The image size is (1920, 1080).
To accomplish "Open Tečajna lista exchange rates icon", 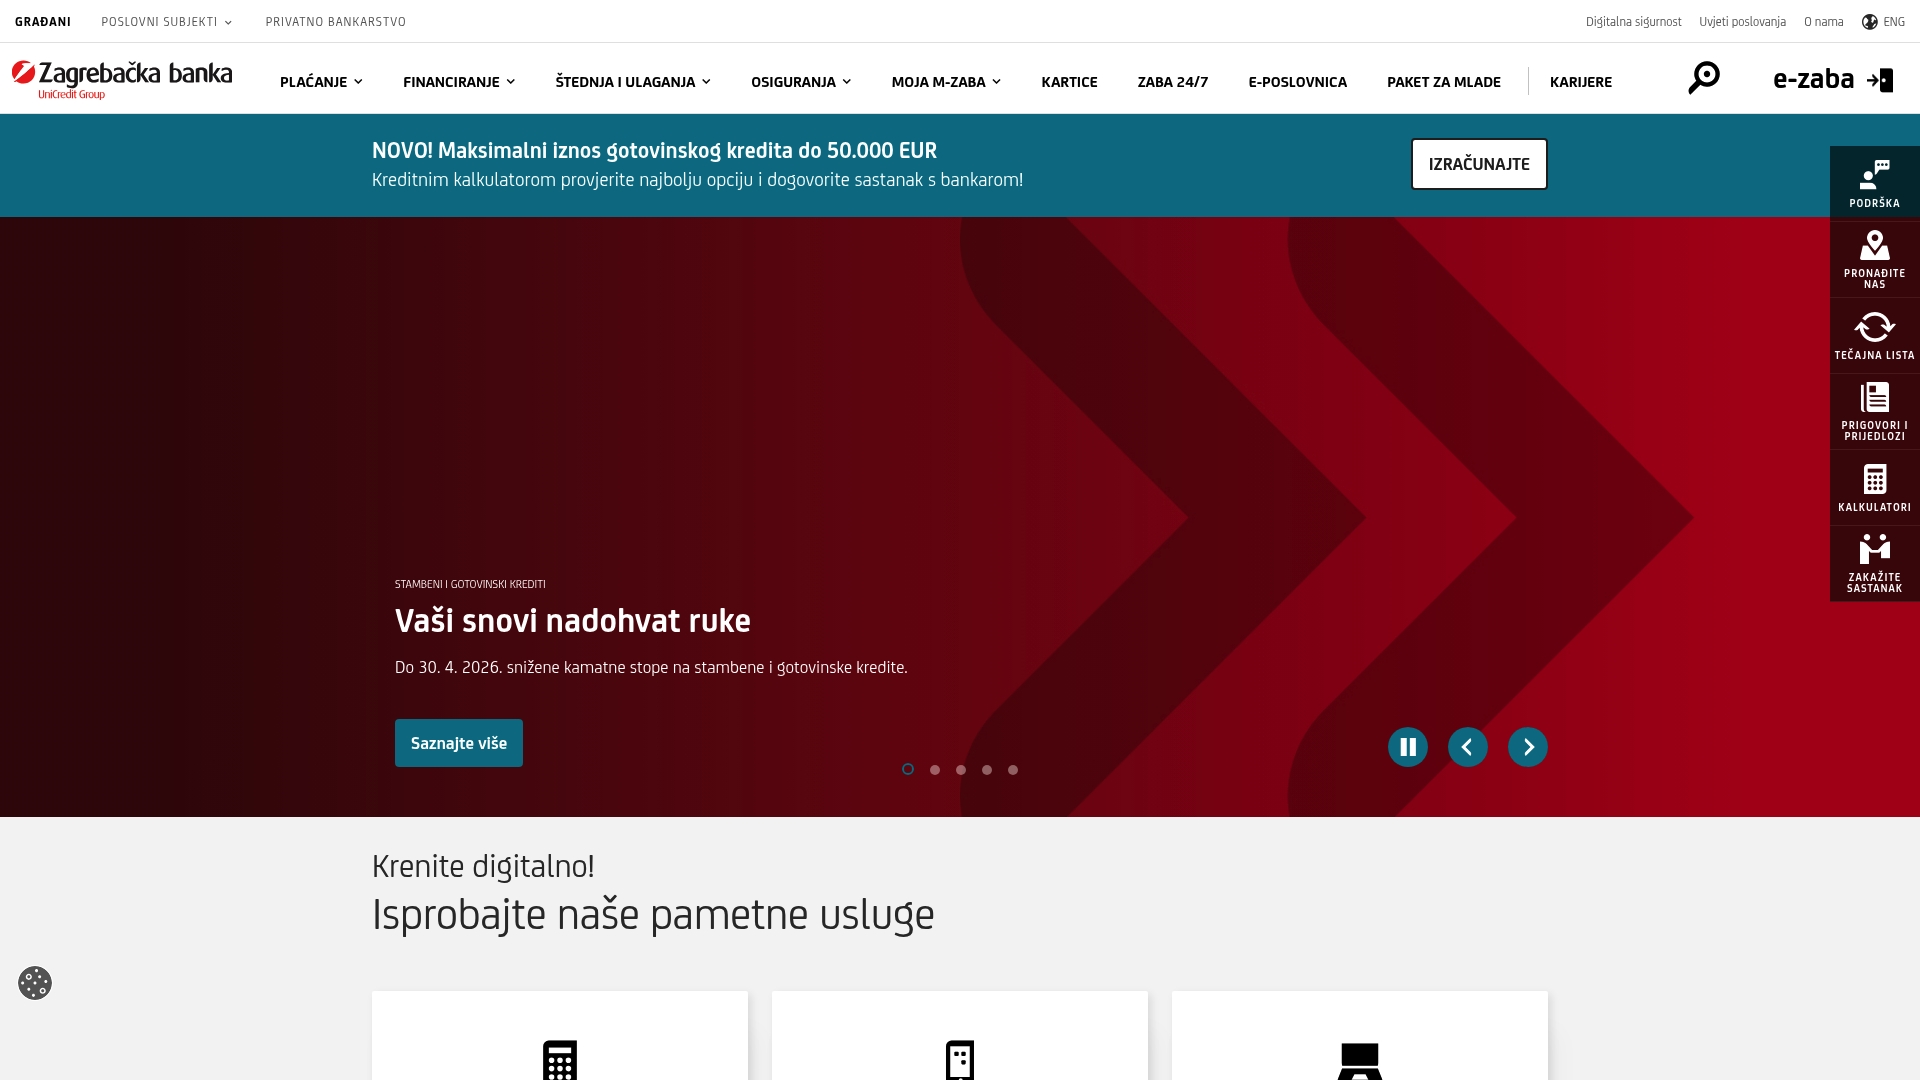I will click(x=1874, y=335).
